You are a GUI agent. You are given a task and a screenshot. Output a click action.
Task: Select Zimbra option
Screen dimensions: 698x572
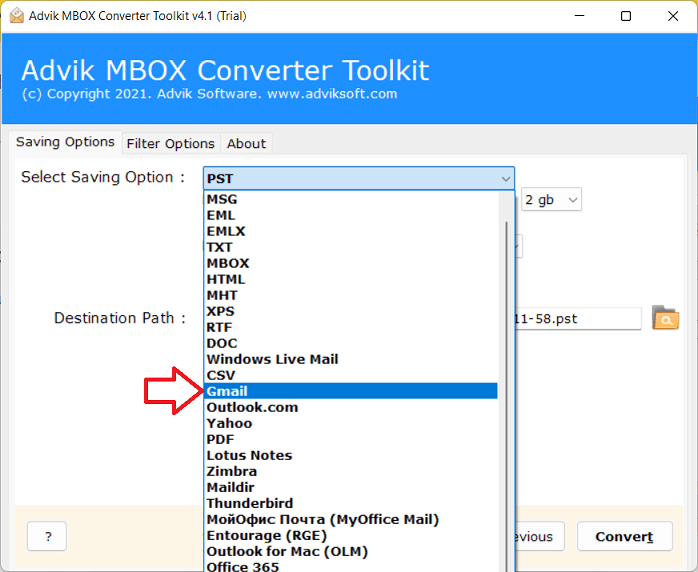(x=351, y=471)
